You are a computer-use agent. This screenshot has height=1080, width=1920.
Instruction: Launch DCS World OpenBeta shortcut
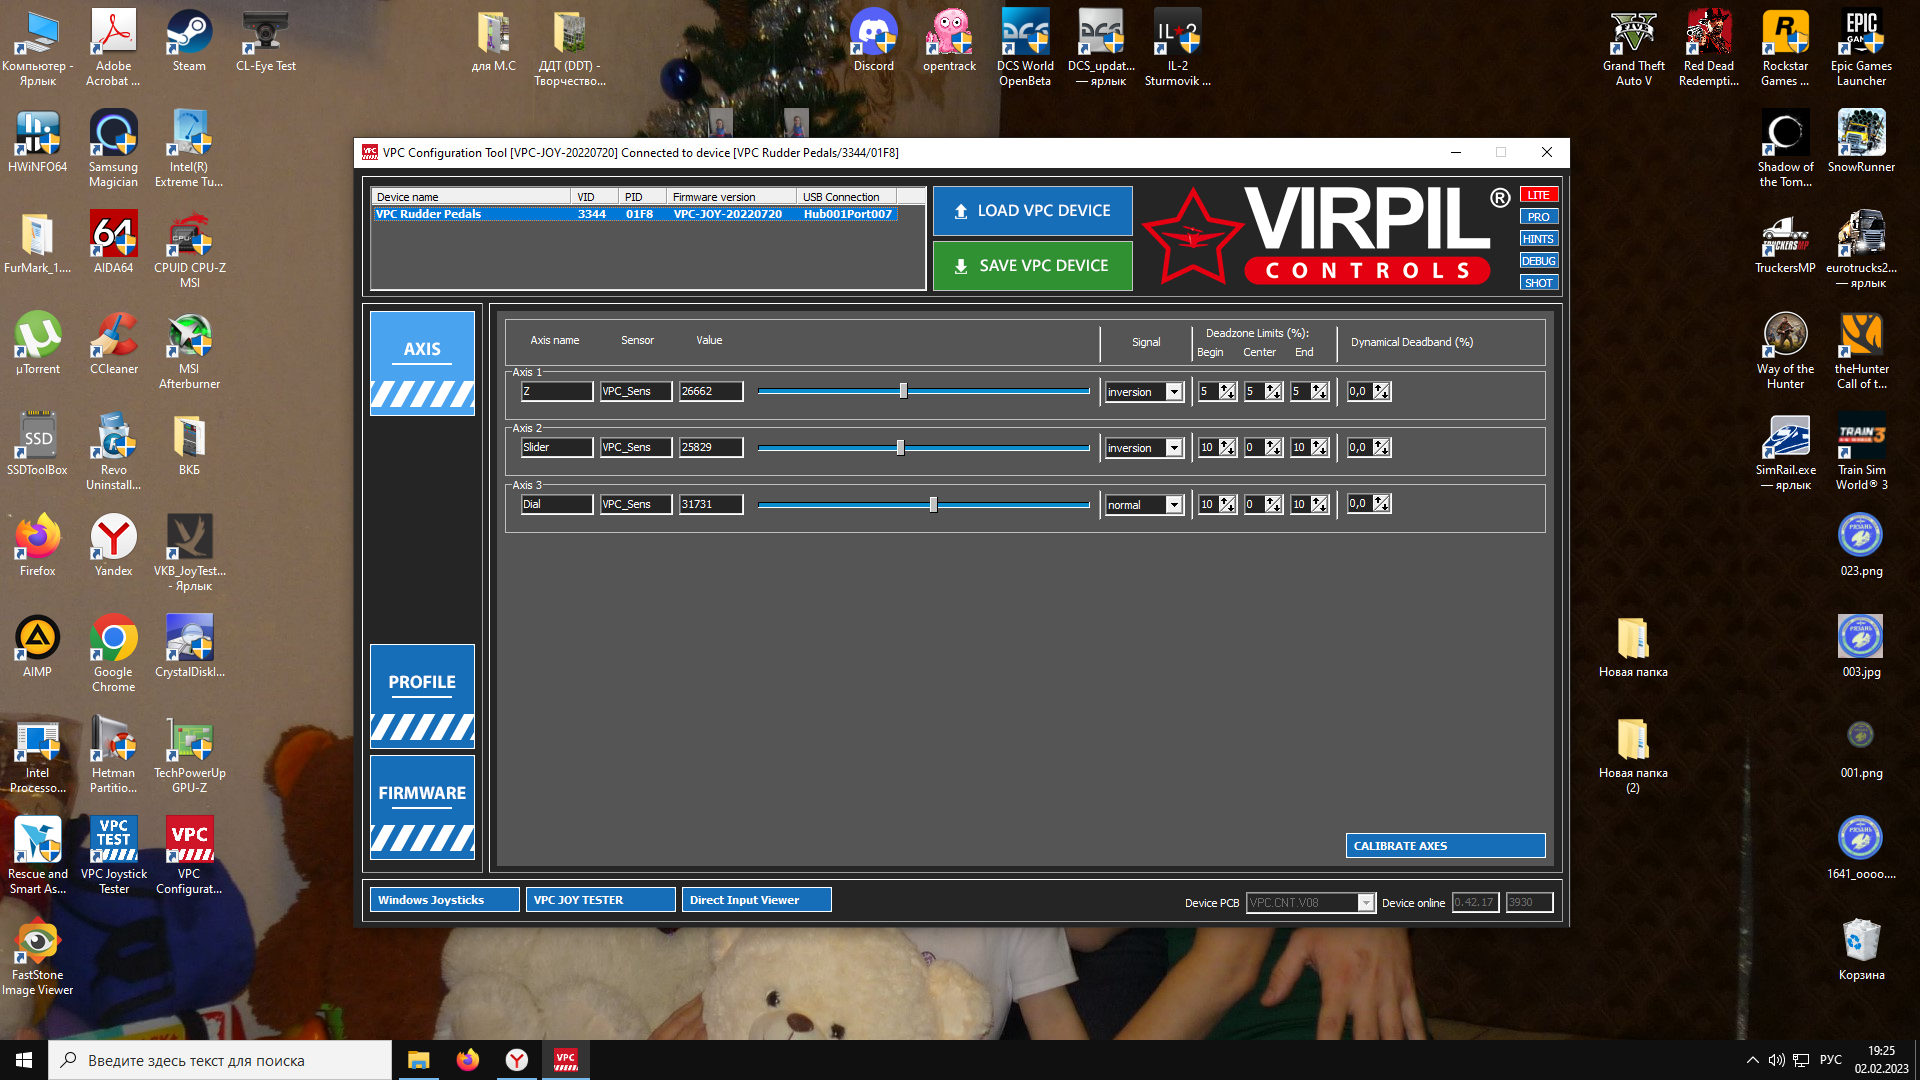[1025, 48]
